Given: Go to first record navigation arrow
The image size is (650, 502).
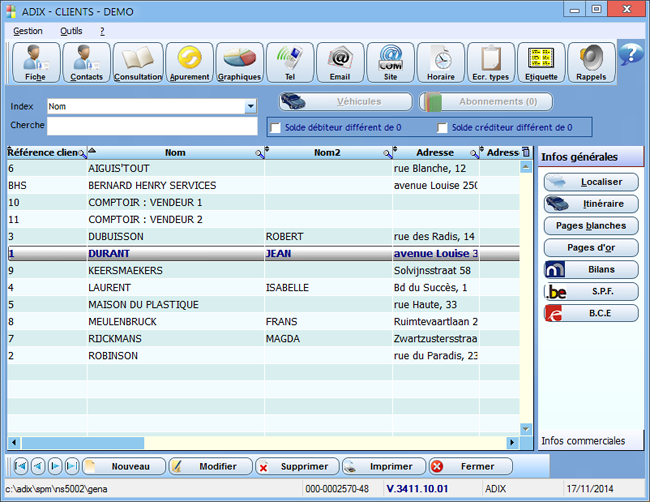Looking at the screenshot, I should (21, 466).
